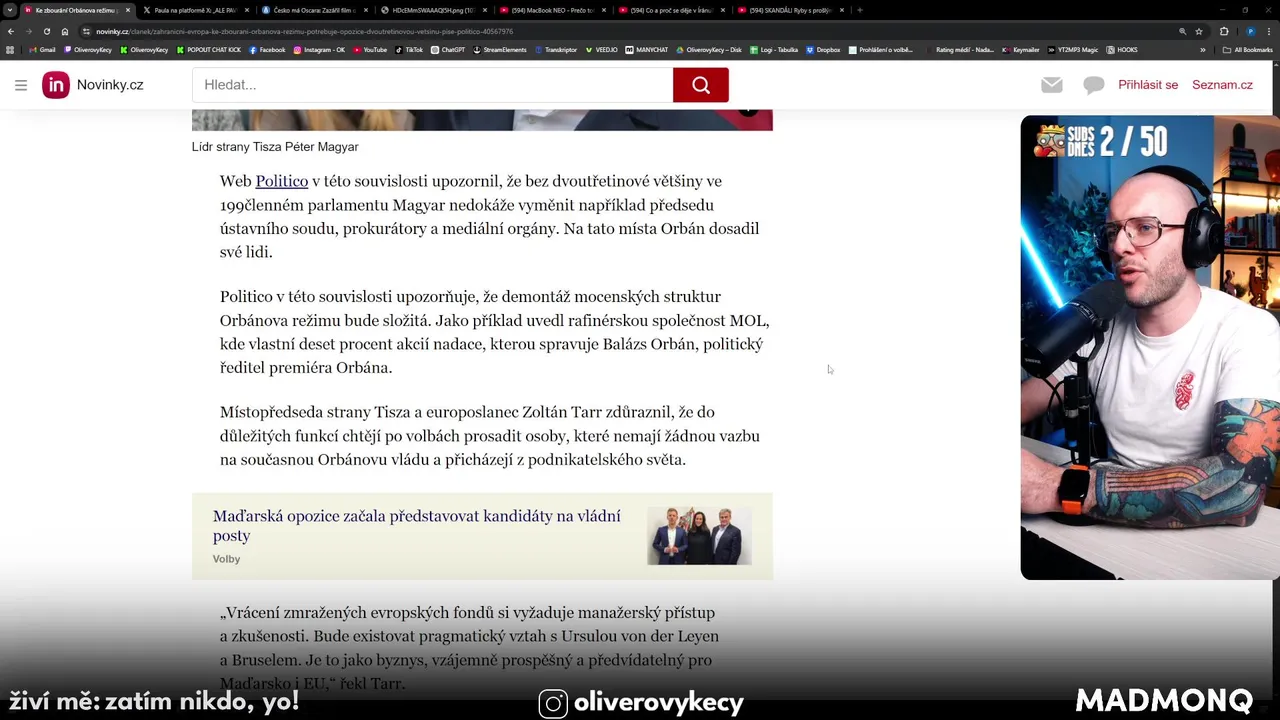Open VEED.IO bookmark
Viewport: 1280px width, 720px height.
coord(602,49)
